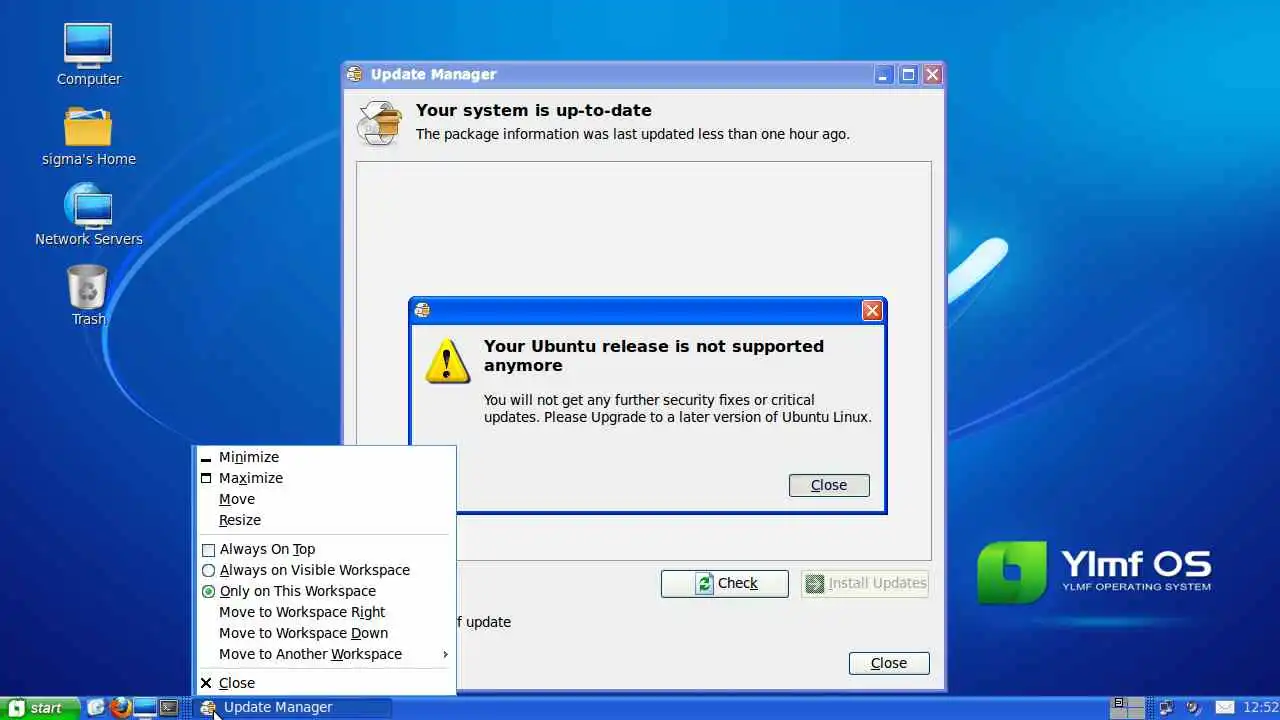The width and height of the screenshot is (1280, 720).
Task: Click the network connection tray icon
Action: coord(1166,707)
